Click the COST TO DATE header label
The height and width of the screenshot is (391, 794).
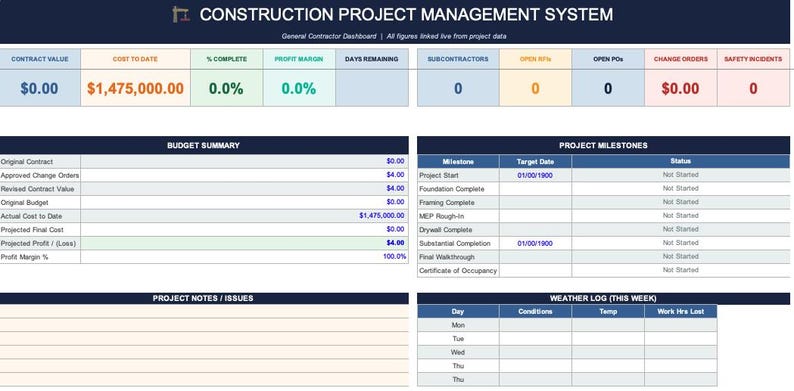(135, 59)
